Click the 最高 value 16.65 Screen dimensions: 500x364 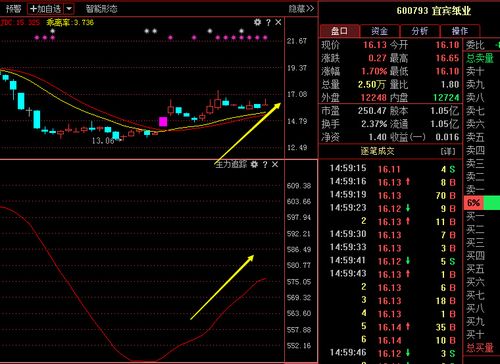tap(447, 58)
